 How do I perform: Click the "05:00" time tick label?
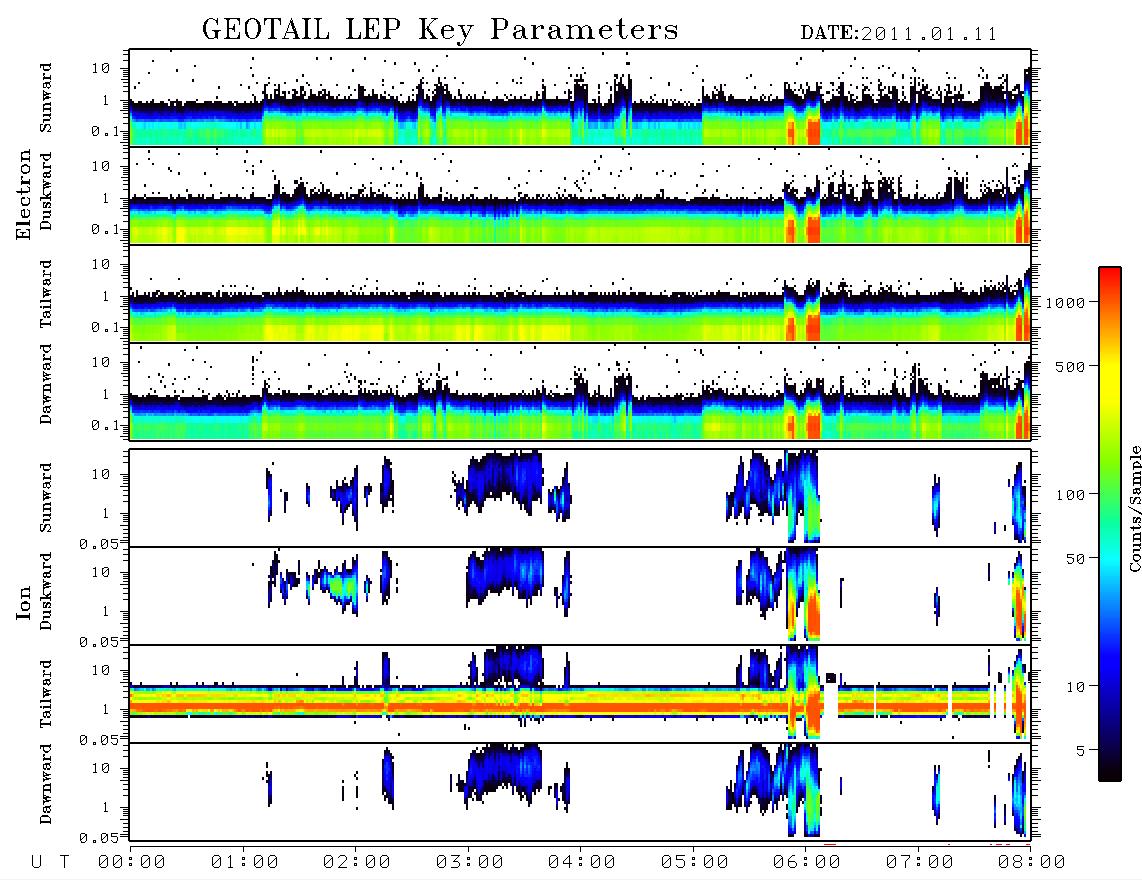point(695,863)
